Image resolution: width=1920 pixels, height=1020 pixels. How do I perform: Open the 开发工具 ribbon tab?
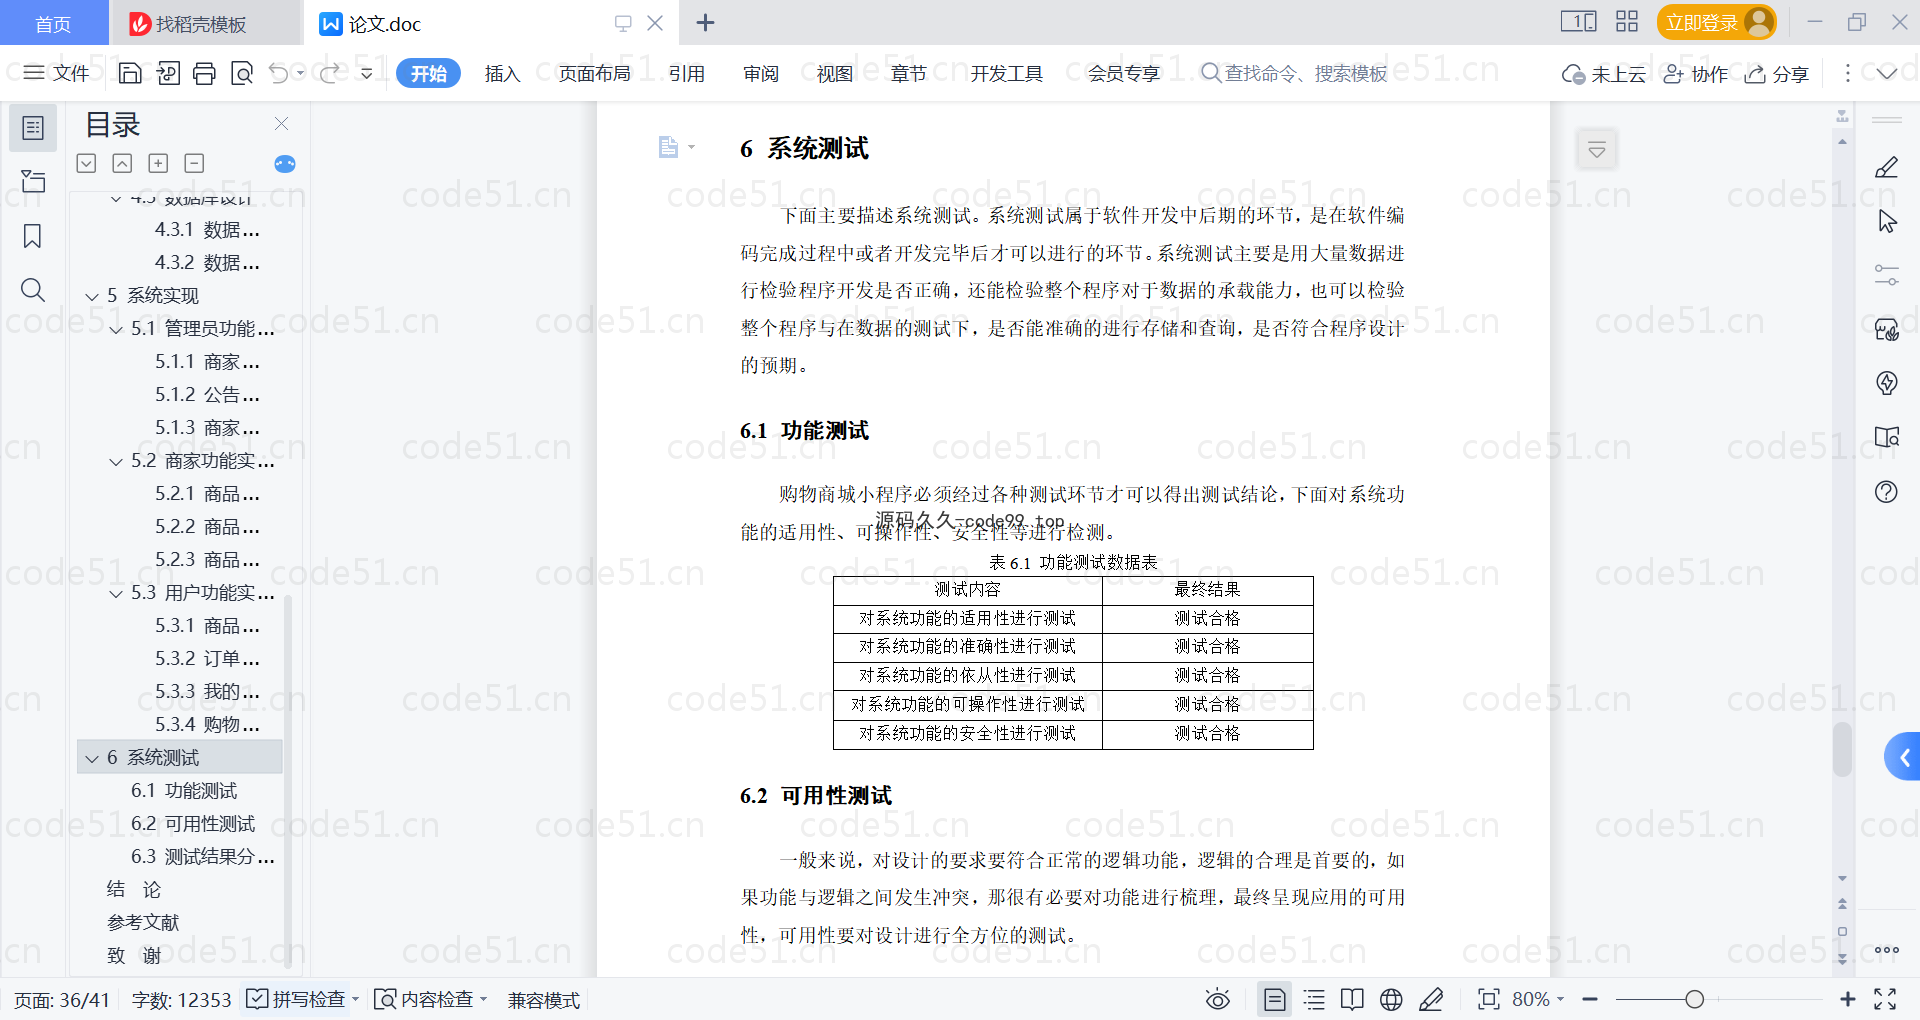[1006, 73]
